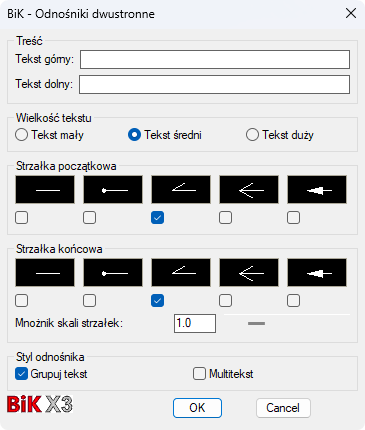Select plain line icon under Strzałka początkowa
This screenshot has height=430, width=365.
[45, 190]
